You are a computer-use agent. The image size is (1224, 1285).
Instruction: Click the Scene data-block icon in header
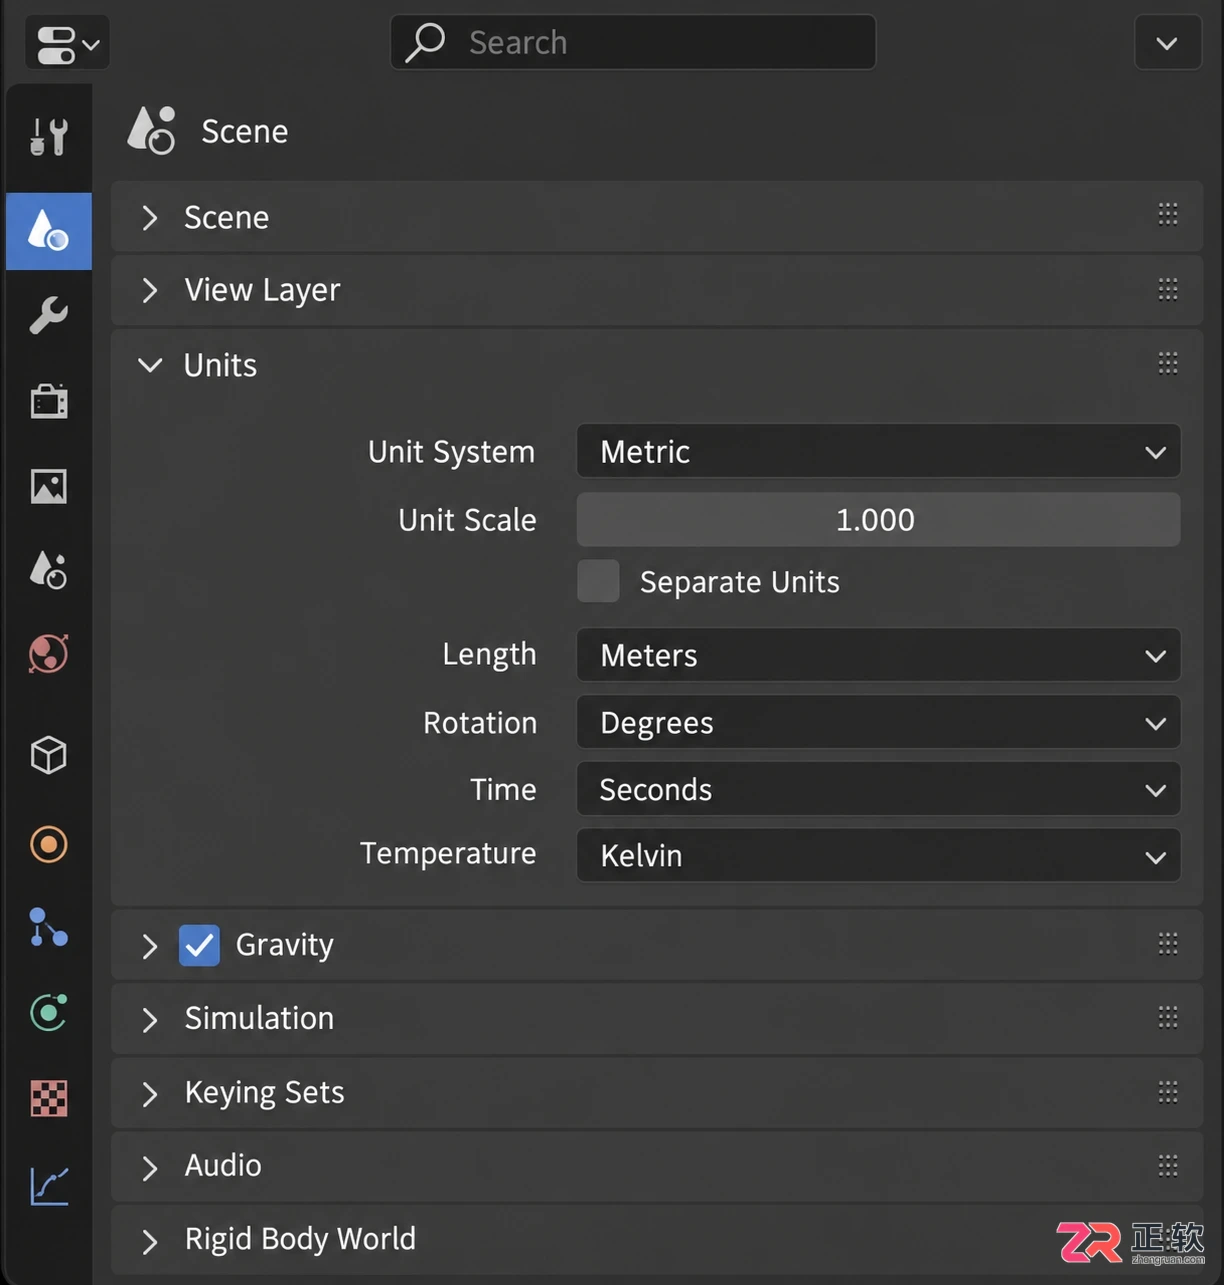(151, 131)
